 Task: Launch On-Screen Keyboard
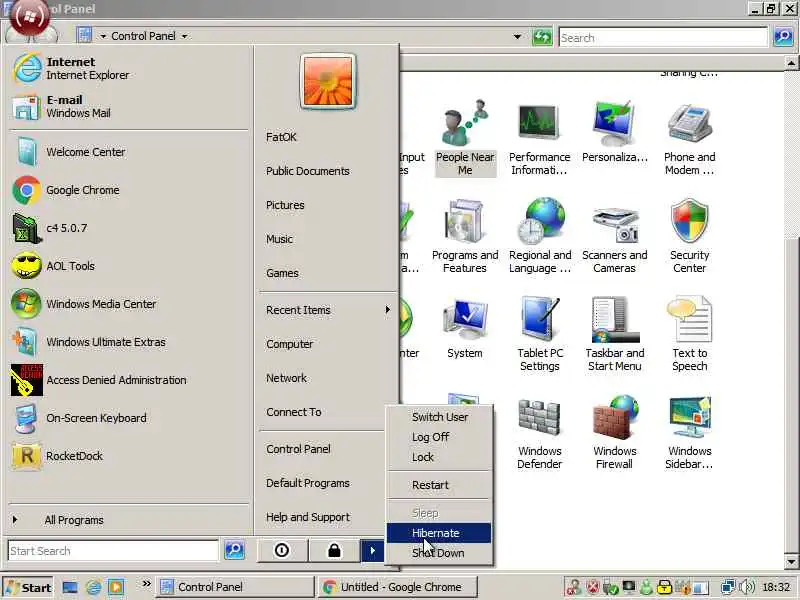click(128, 418)
